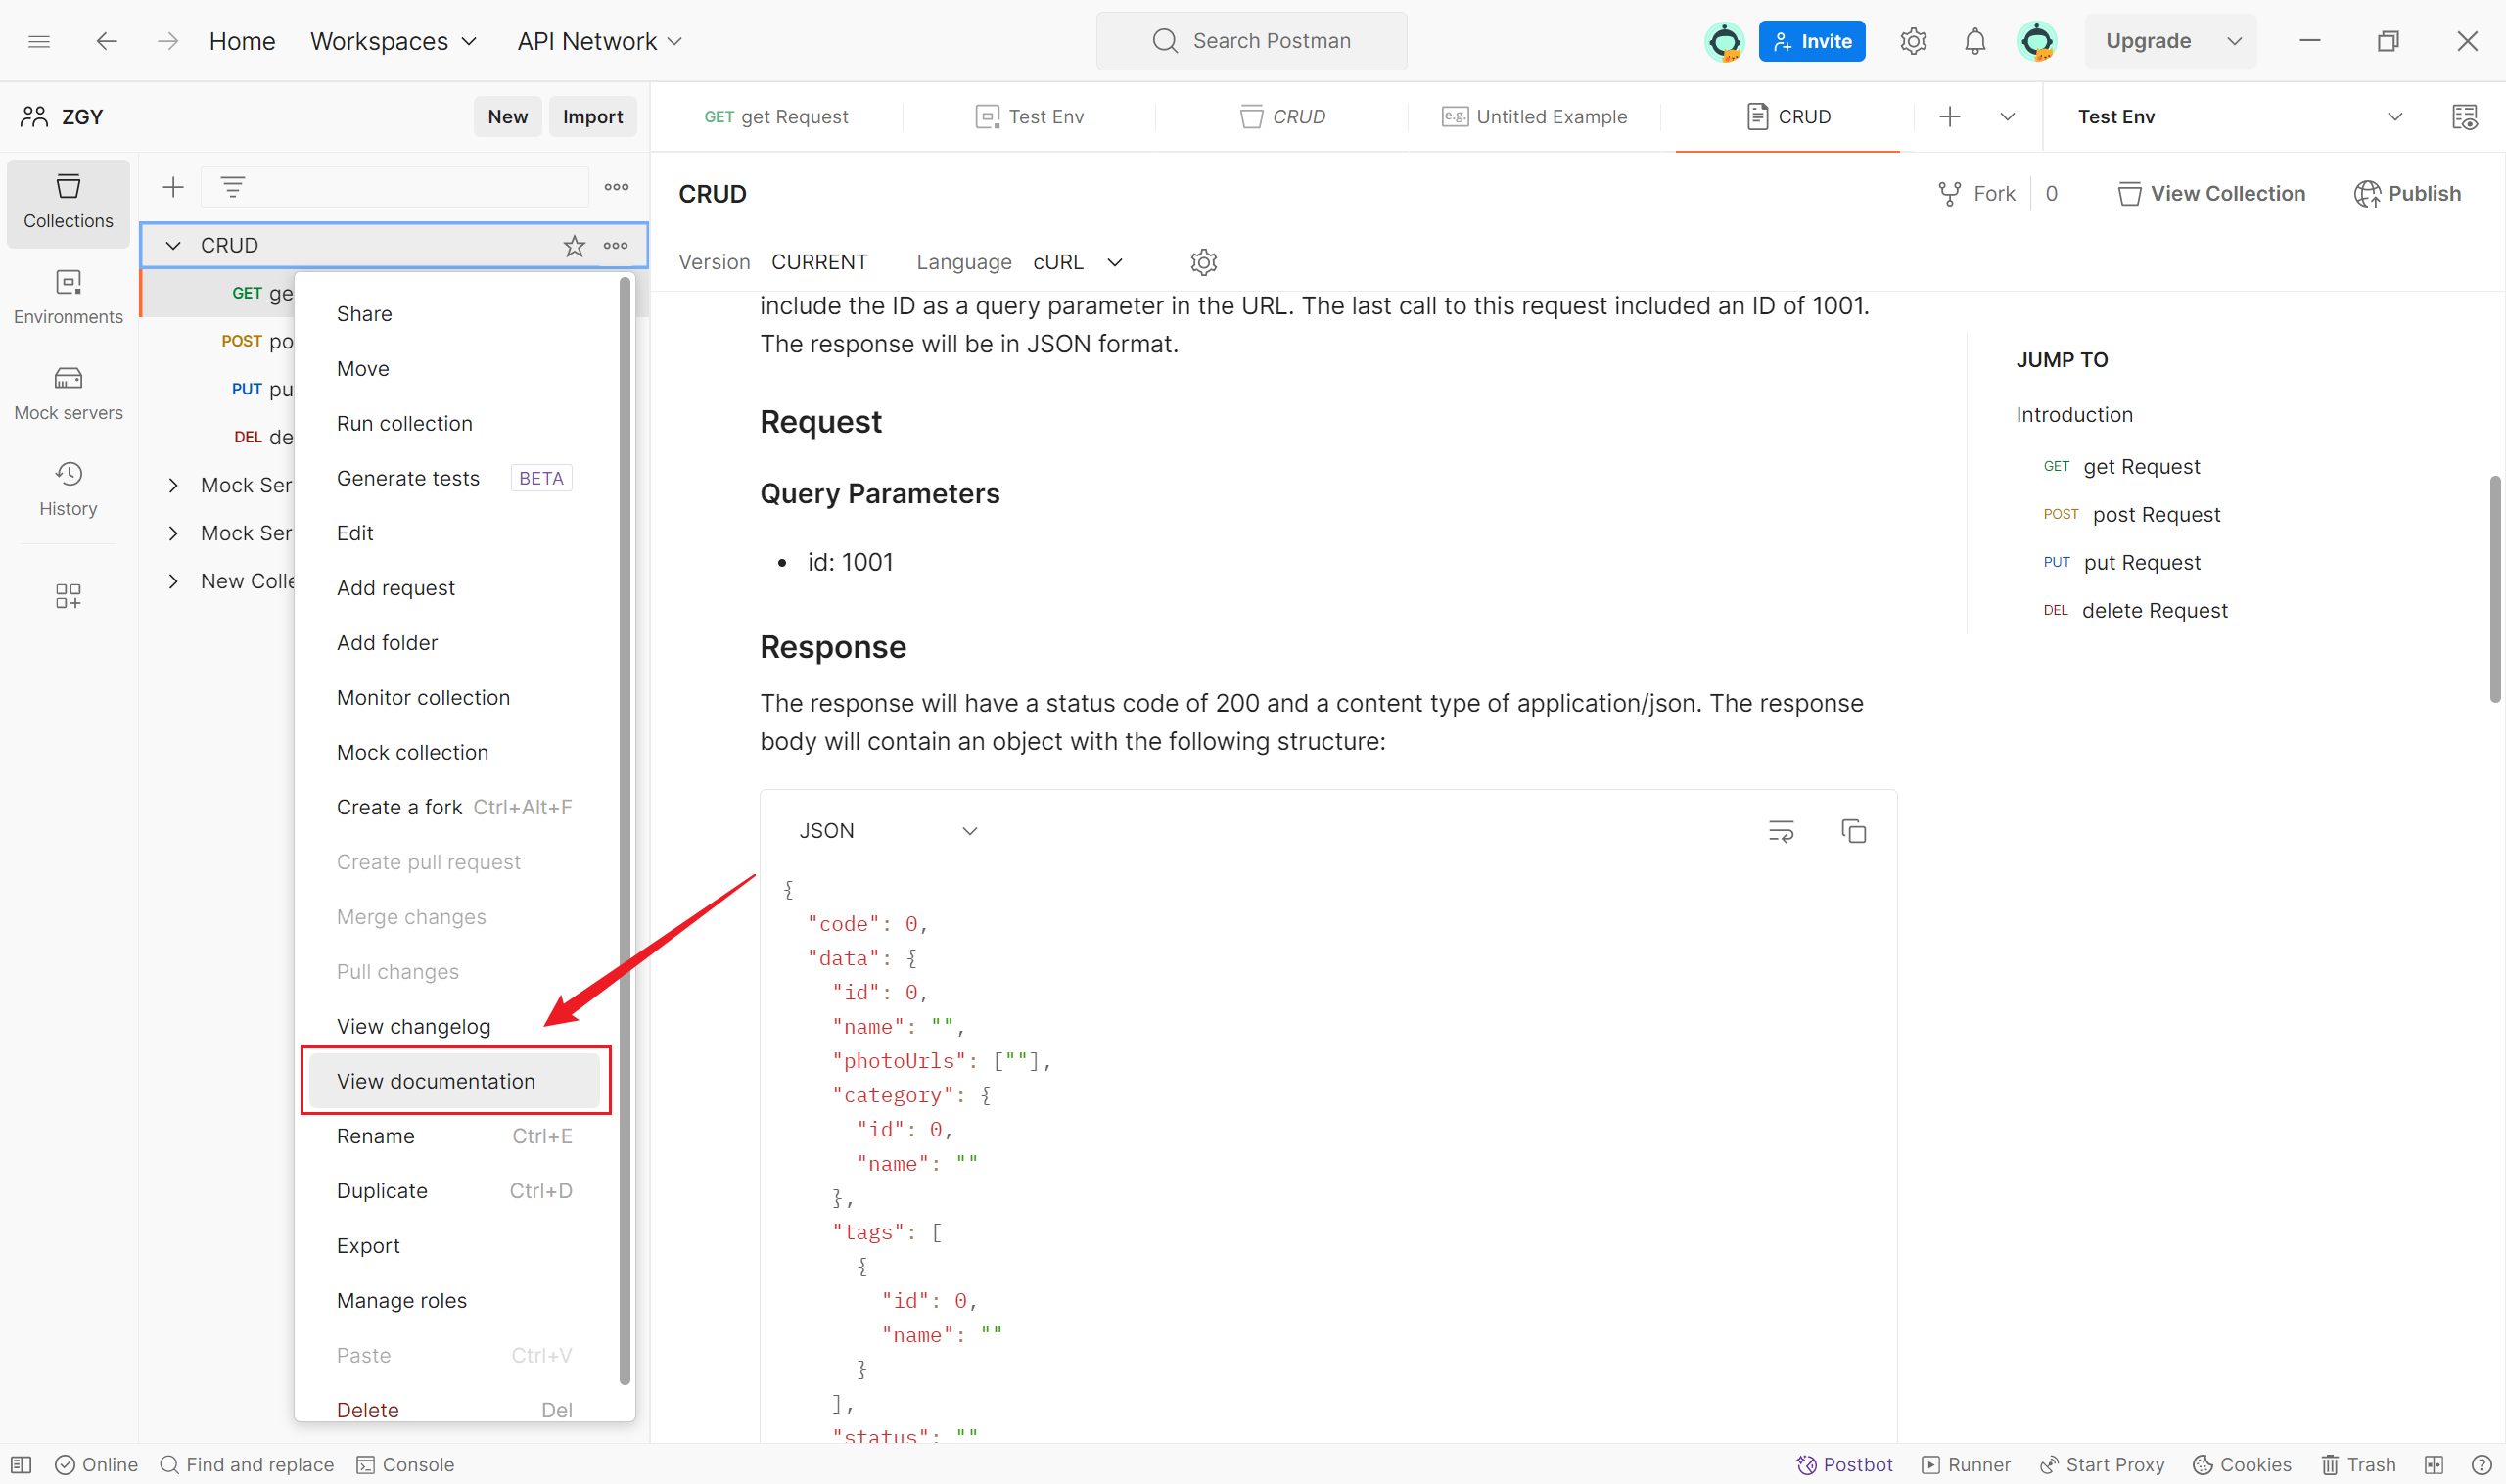Open documentation settings gear icon
Viewport: 2506px width, 1484px height.
click(1204, 262)
